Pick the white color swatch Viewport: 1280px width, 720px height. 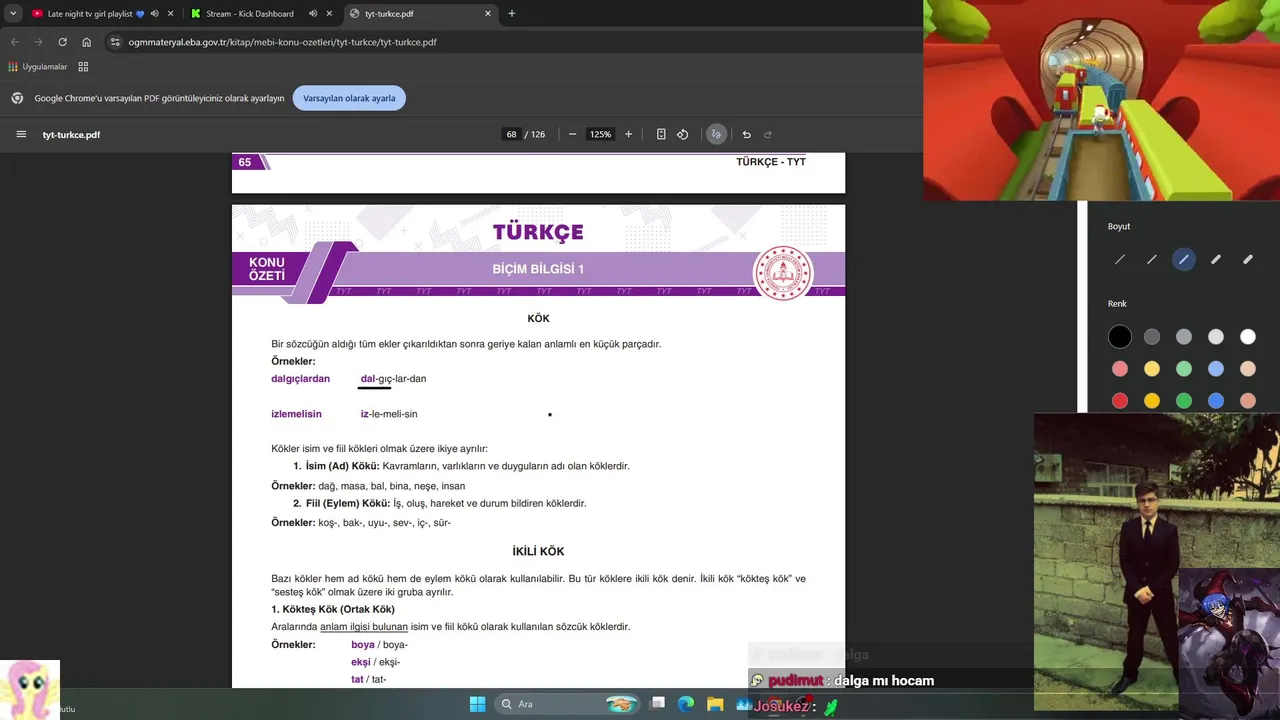click(x=1248, y=337)
